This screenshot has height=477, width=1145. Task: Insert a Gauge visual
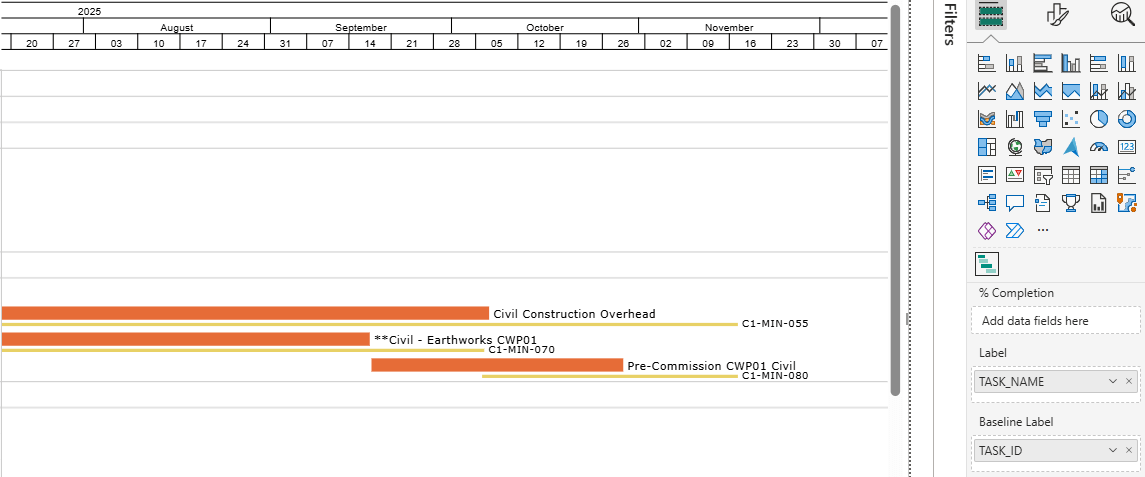coord(1098,147)
